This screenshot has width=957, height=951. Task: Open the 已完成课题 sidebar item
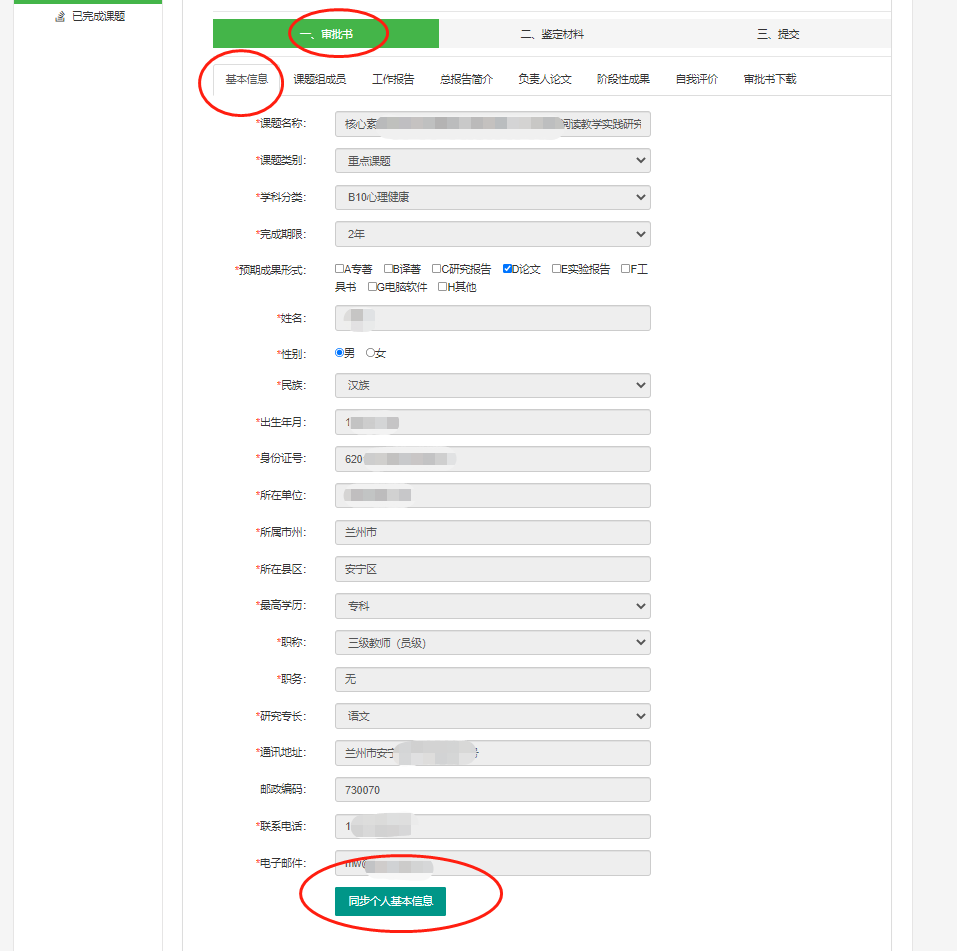[97, 16]
